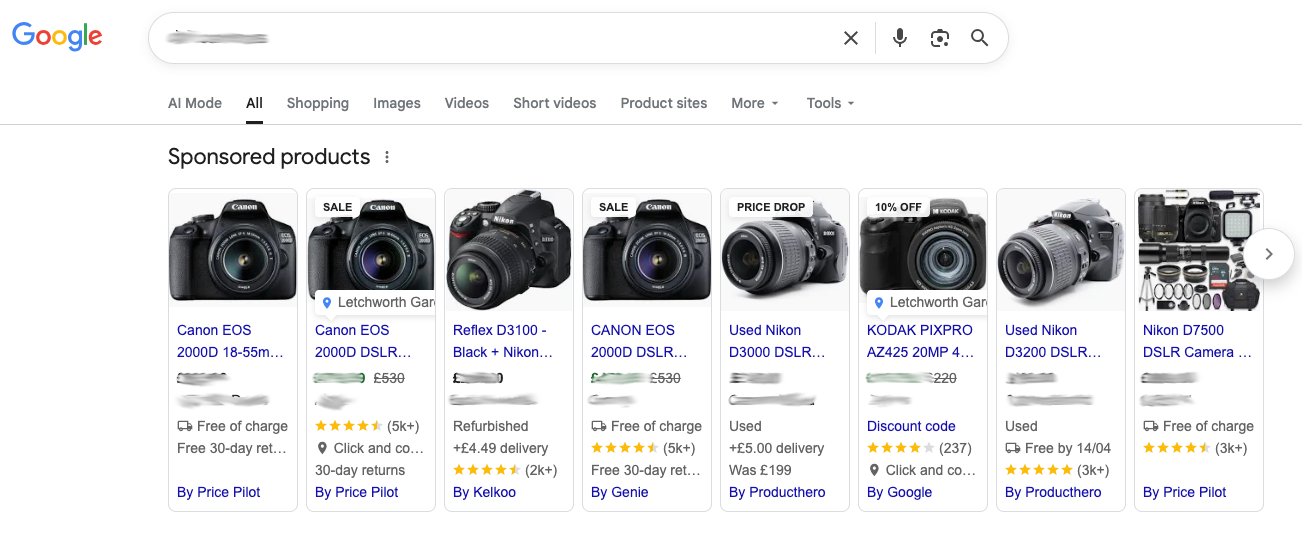
Task: Open the Shopping tab
Action: click(318, 103)
